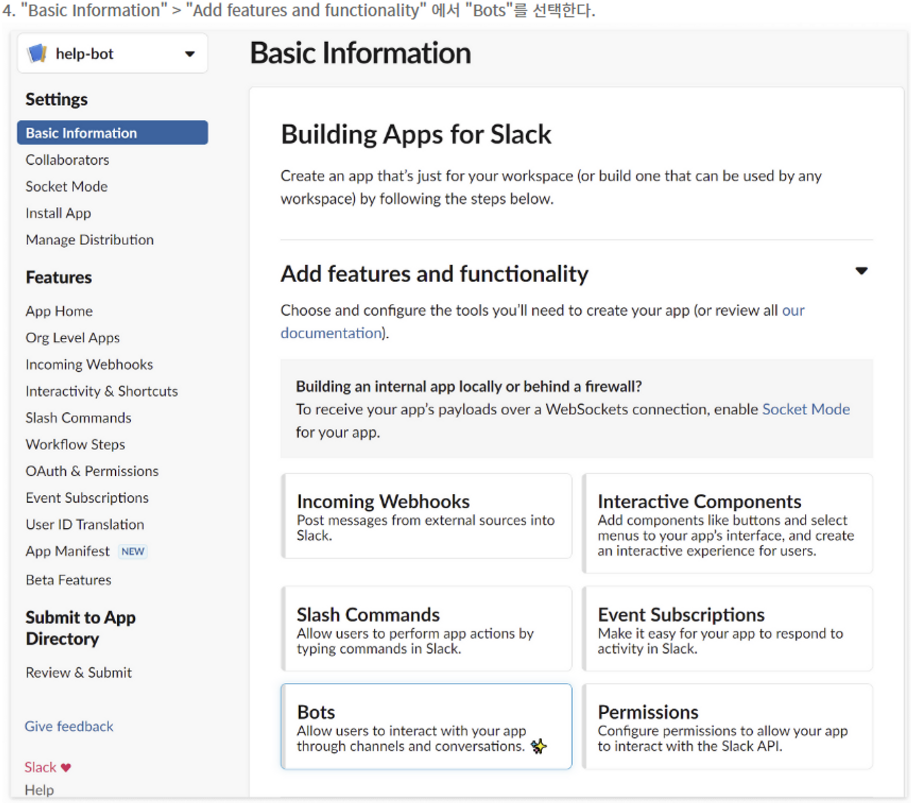
Task: Open the Review & Submit page
Action: pos(79,673)
